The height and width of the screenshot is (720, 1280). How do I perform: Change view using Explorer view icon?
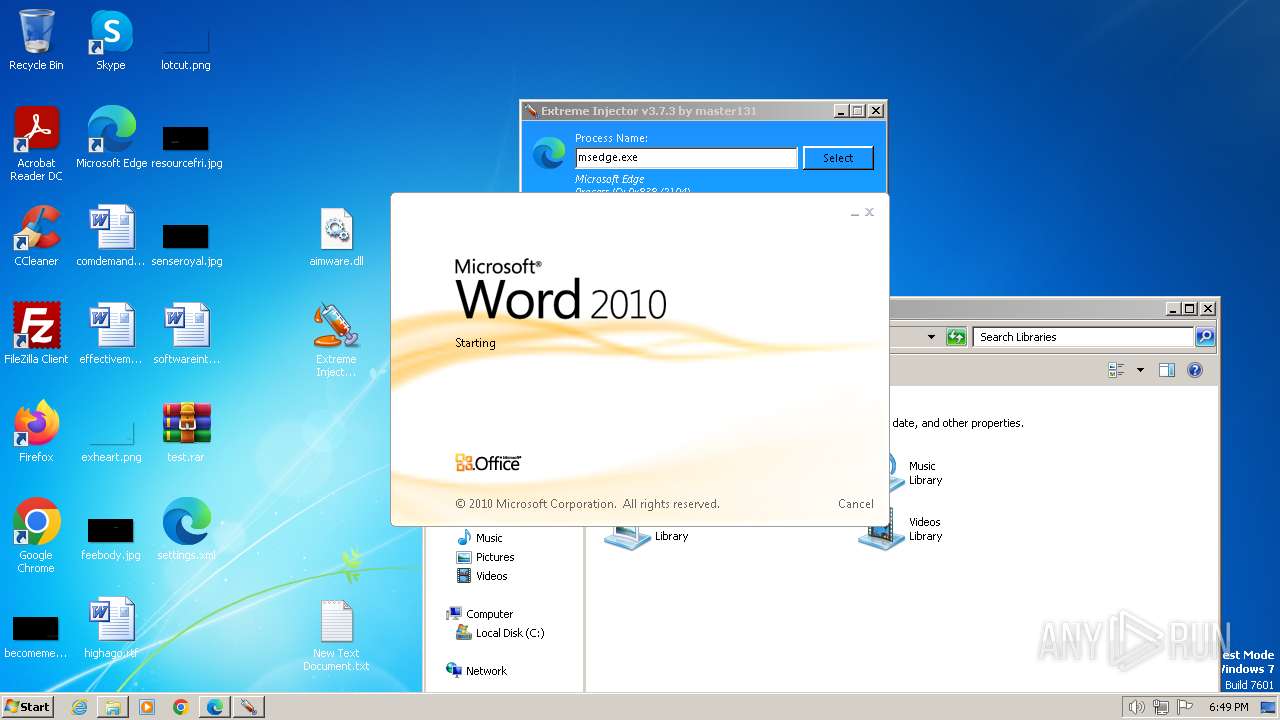(x=1117, y=370)
